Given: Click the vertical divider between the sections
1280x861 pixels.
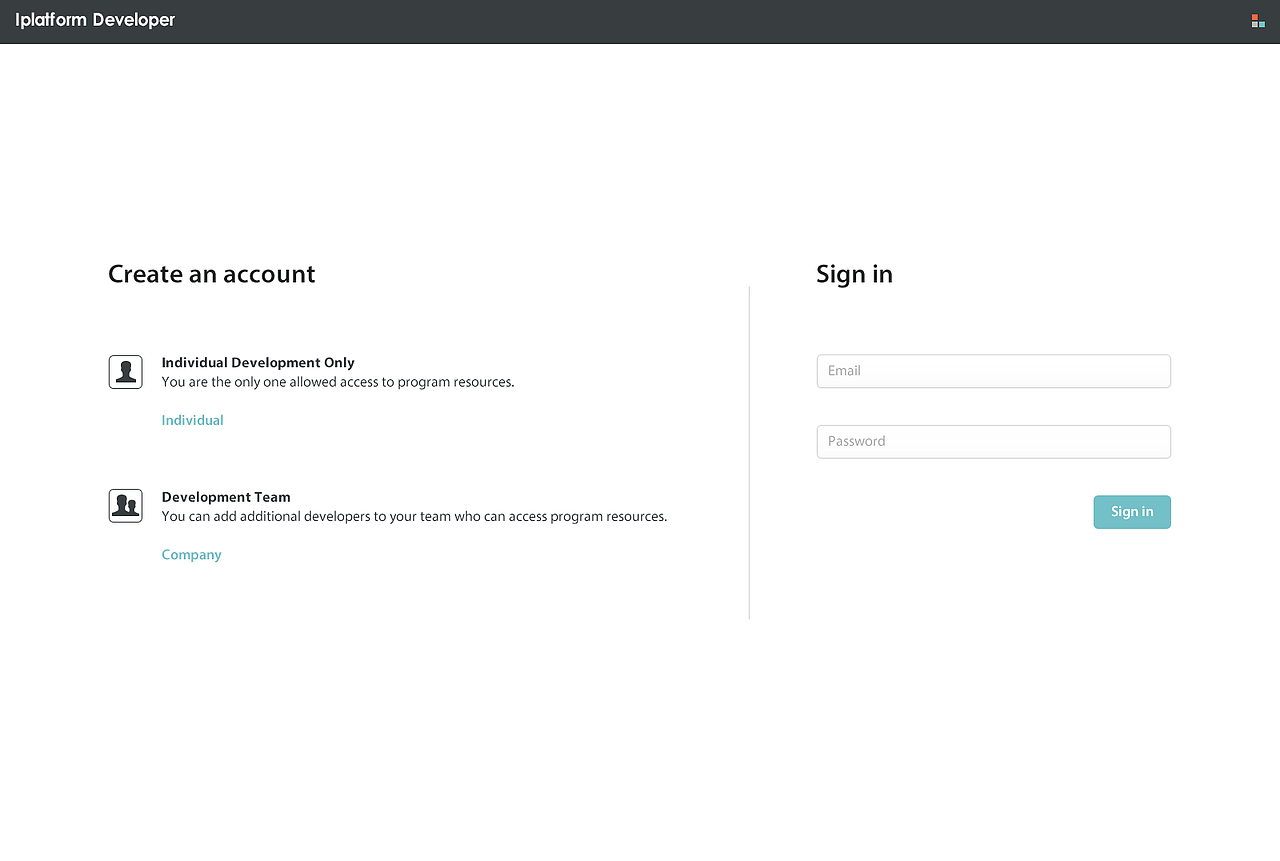Looking at the screenshot, I should (749, 452).
